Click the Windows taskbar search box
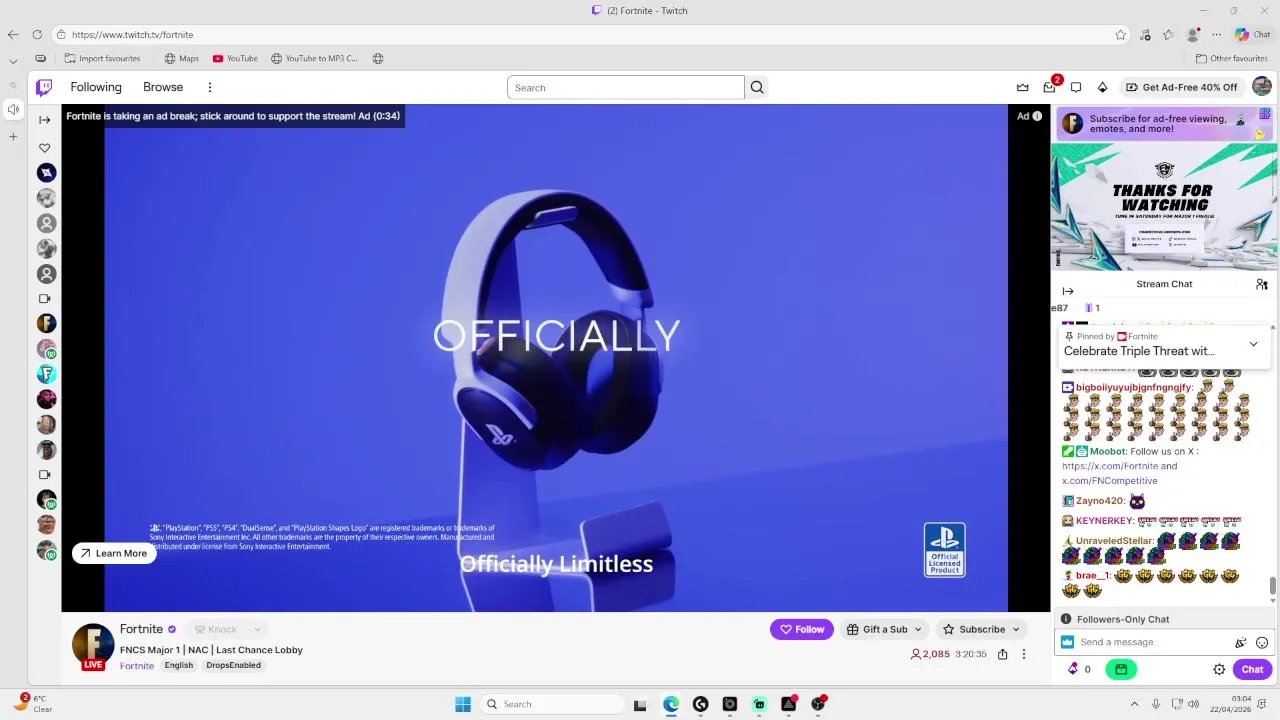The height and width of the screenshot is (720, 1280). [x=553, y=705]
